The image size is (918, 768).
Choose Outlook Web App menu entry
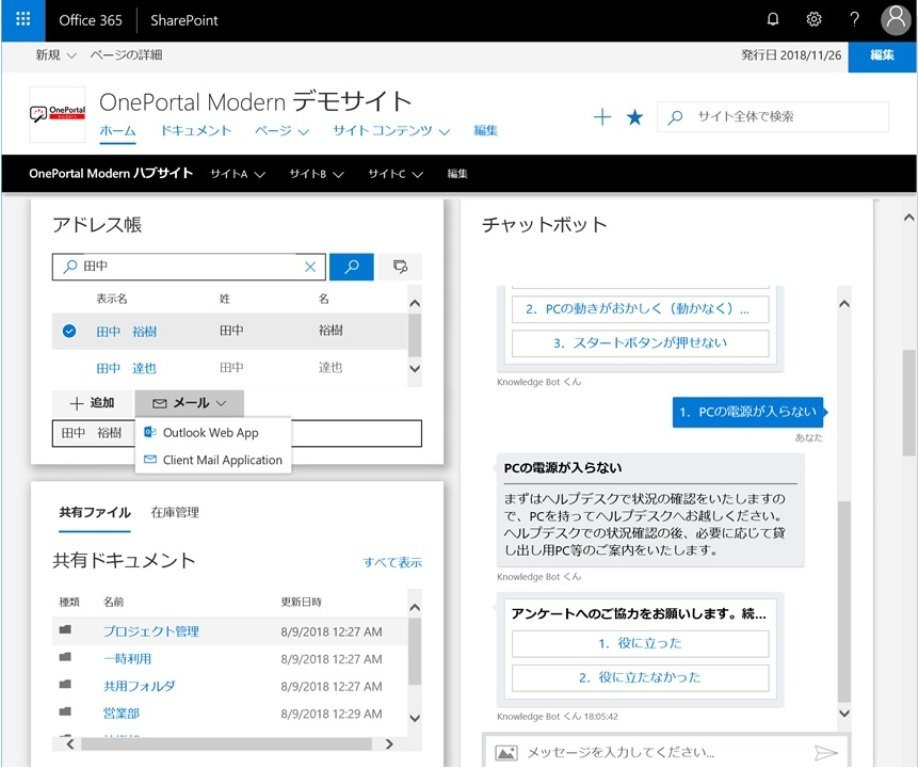click(213, 433)
